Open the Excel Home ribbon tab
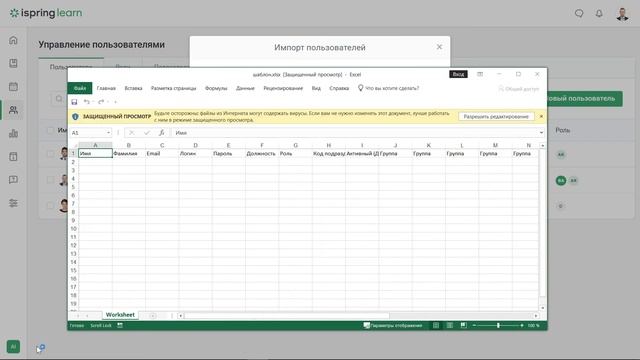The height and width of the screenshot is (360, 640). 106,88
